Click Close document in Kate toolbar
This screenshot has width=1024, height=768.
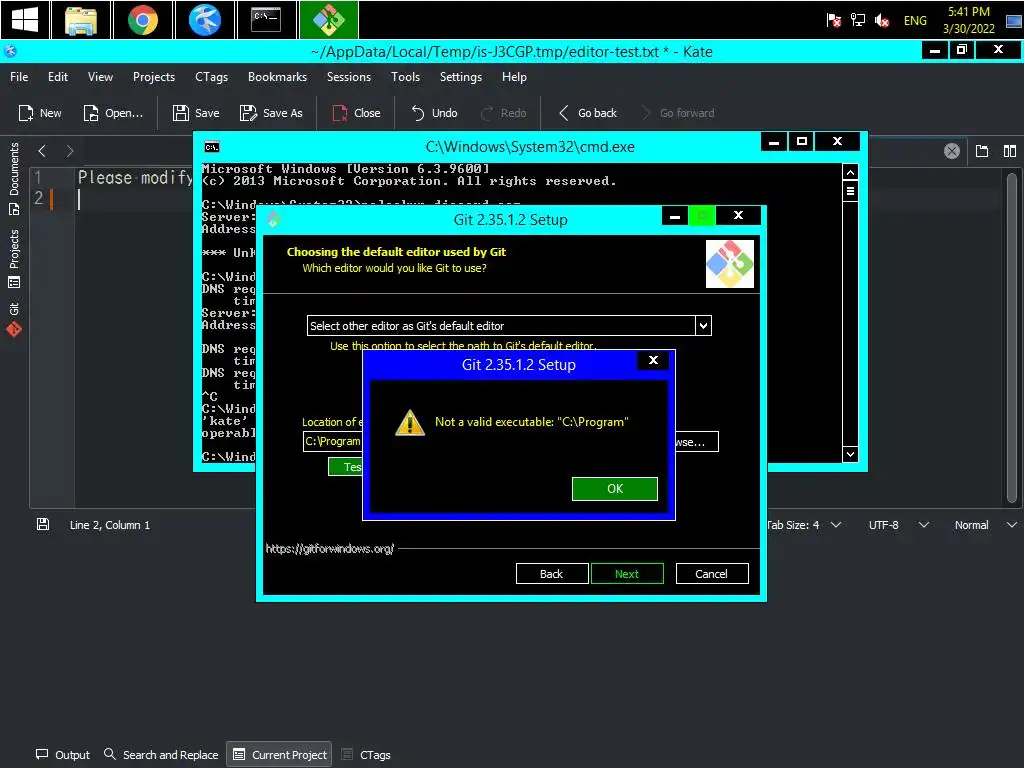click(x=357, y=113)
